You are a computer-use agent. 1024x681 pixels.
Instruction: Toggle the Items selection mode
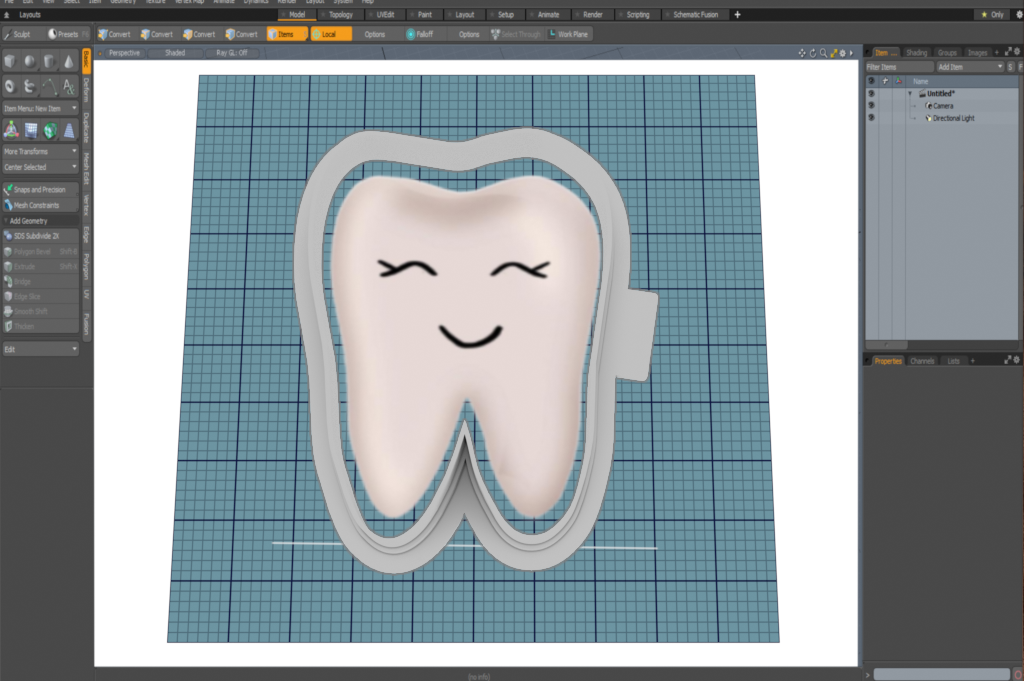[x=286, y=34]
